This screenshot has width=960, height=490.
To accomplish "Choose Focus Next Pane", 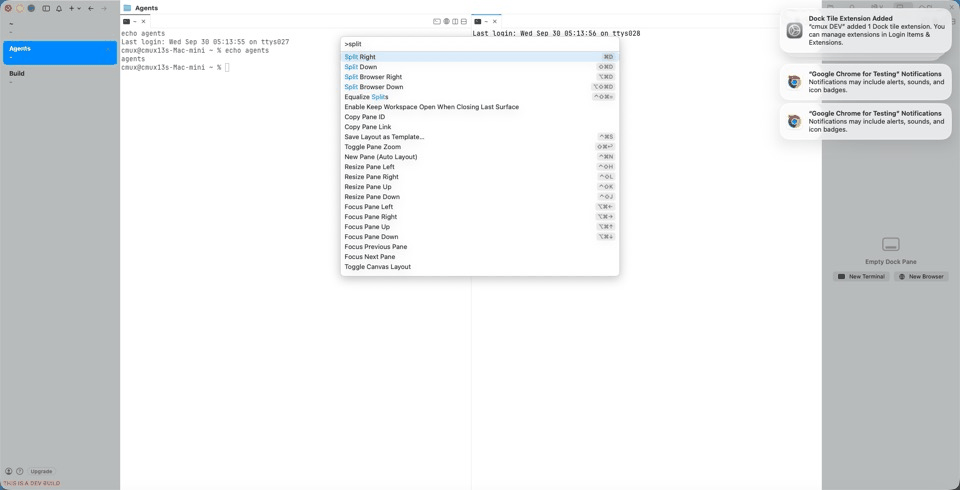I will point(479,257).
